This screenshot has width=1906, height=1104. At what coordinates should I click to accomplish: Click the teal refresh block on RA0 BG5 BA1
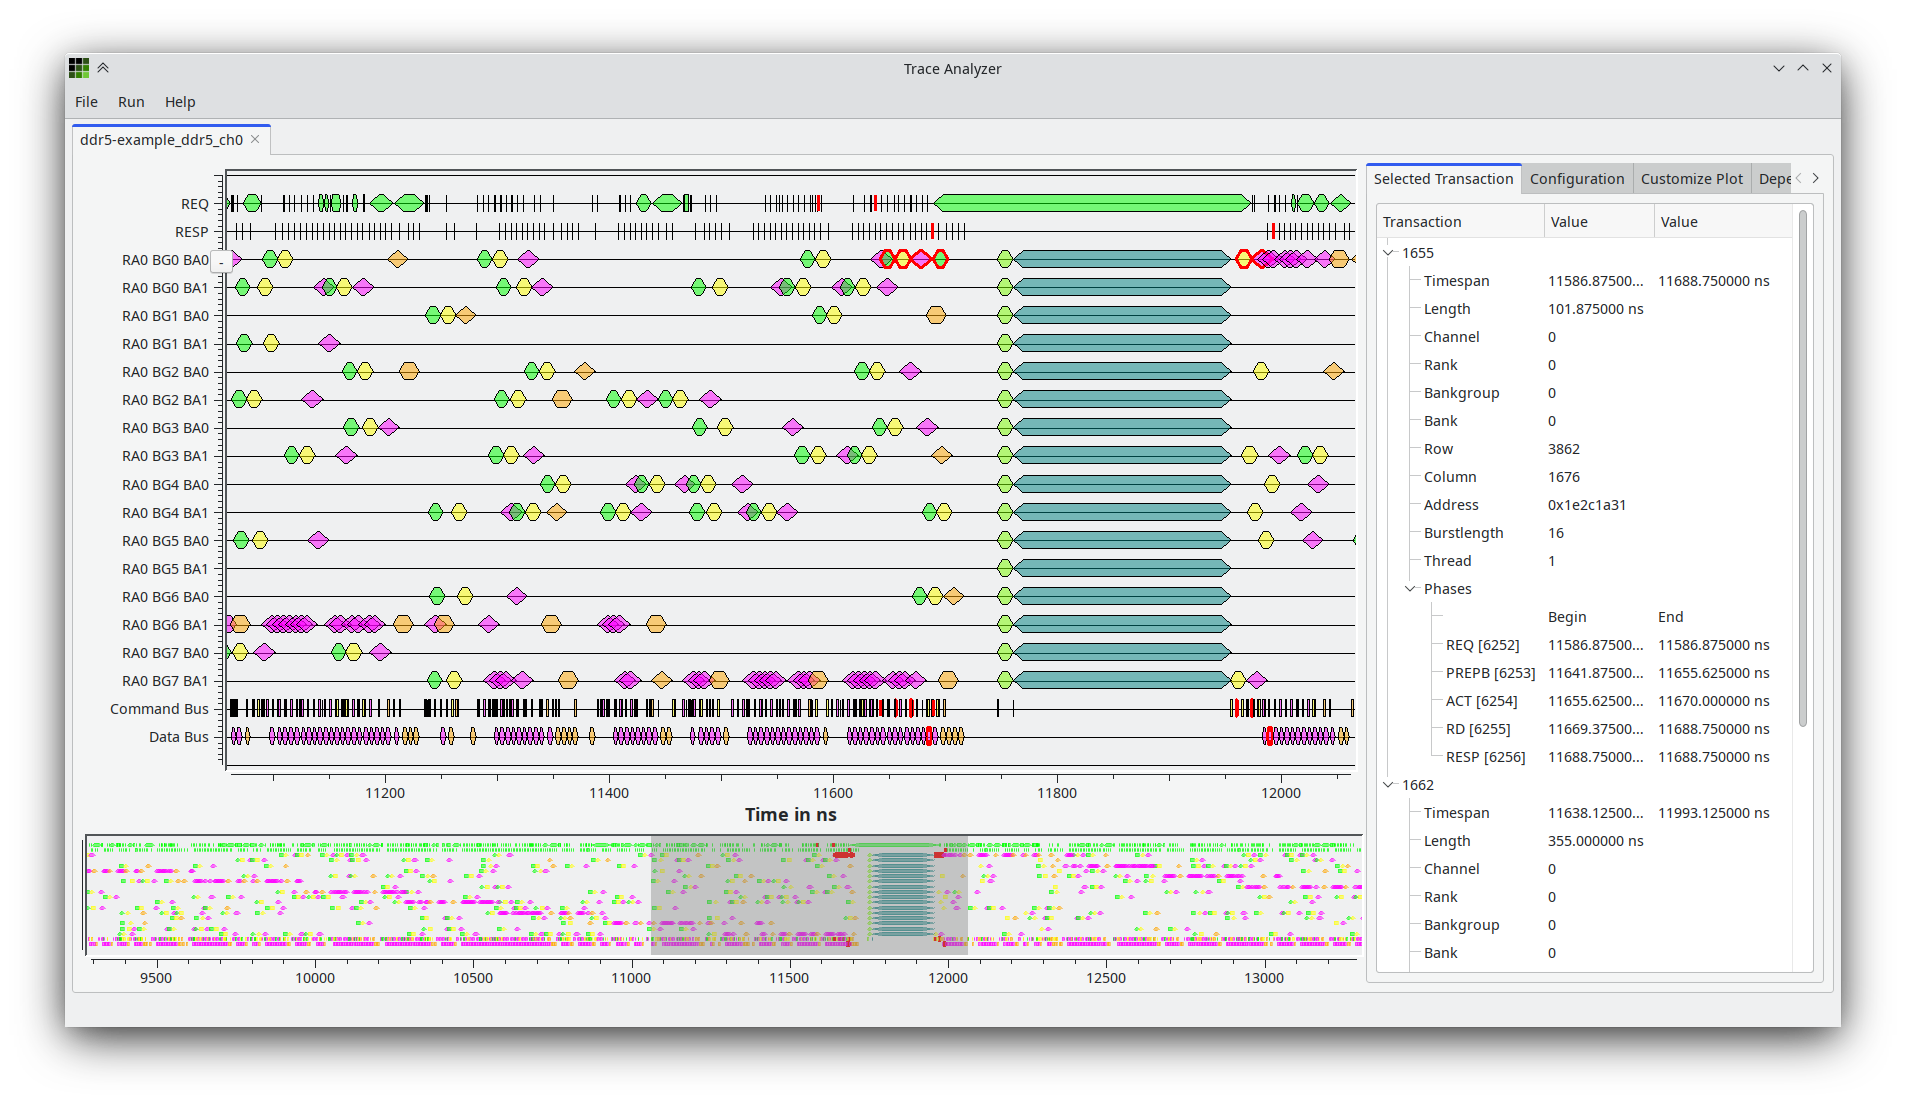point(1120,568)
